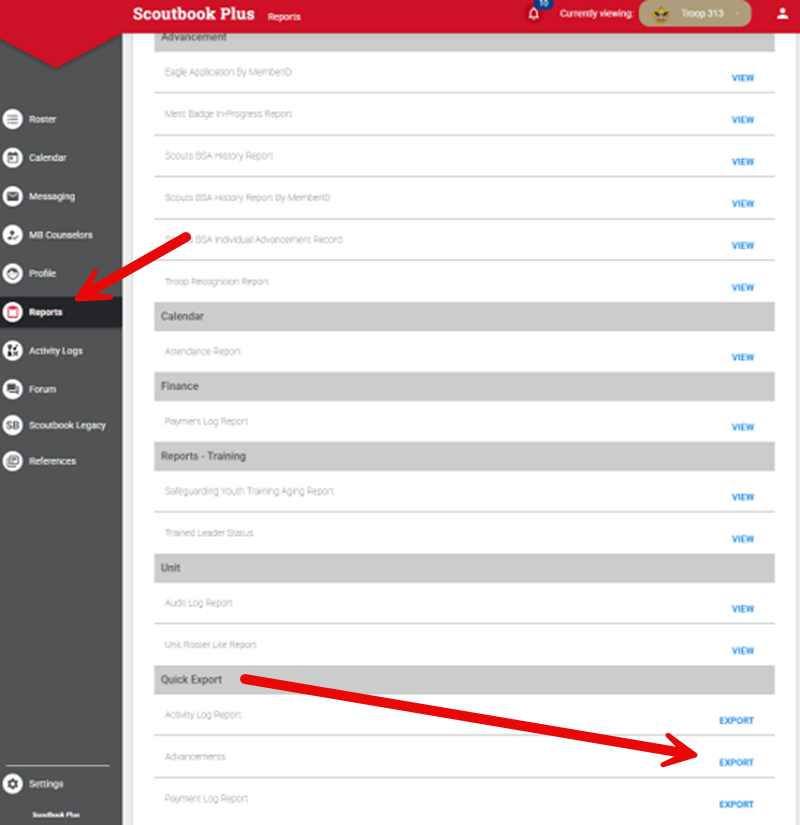Screen dimensions: 800x825
Task: Open the Profile menu label
Action: coord(43,274)
